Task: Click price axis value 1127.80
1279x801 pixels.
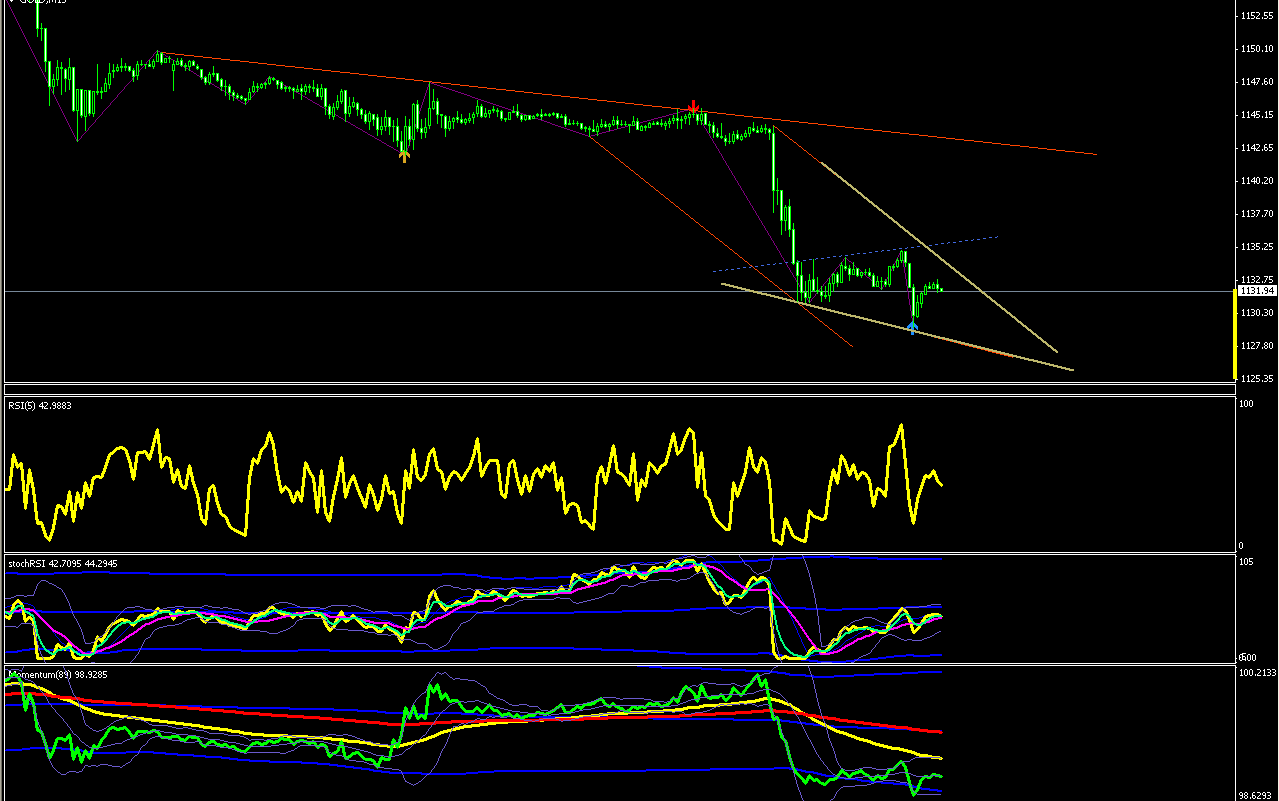Action: (x=1256, y=346)
